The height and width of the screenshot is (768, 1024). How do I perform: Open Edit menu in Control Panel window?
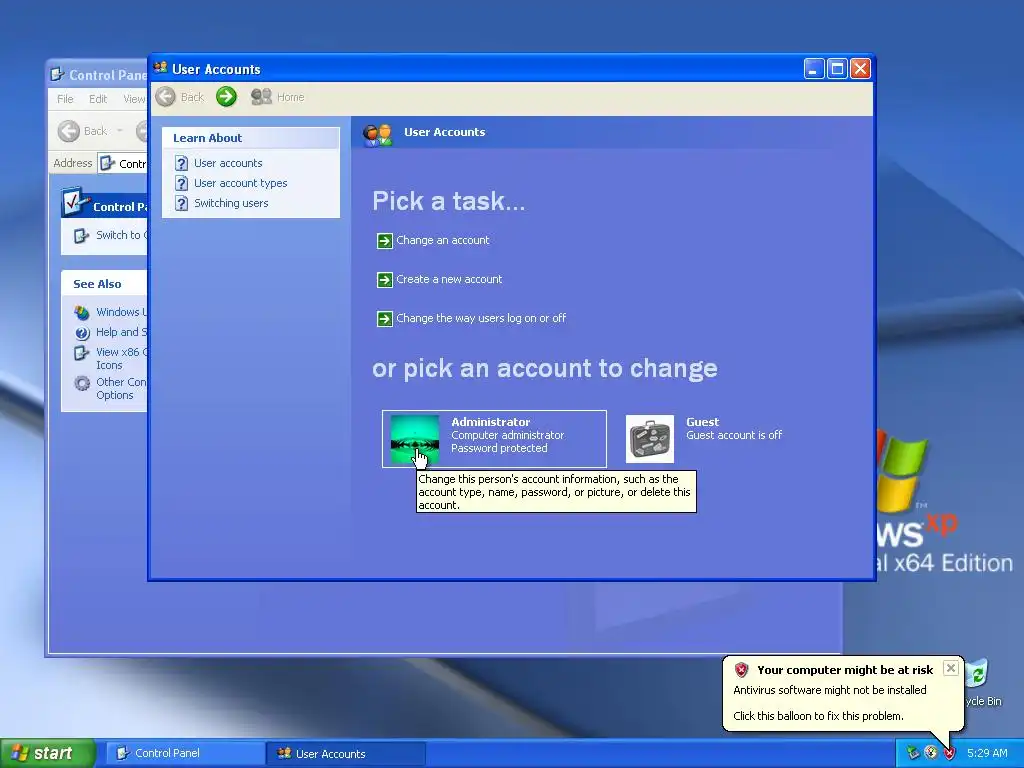[x=98, y=99]
